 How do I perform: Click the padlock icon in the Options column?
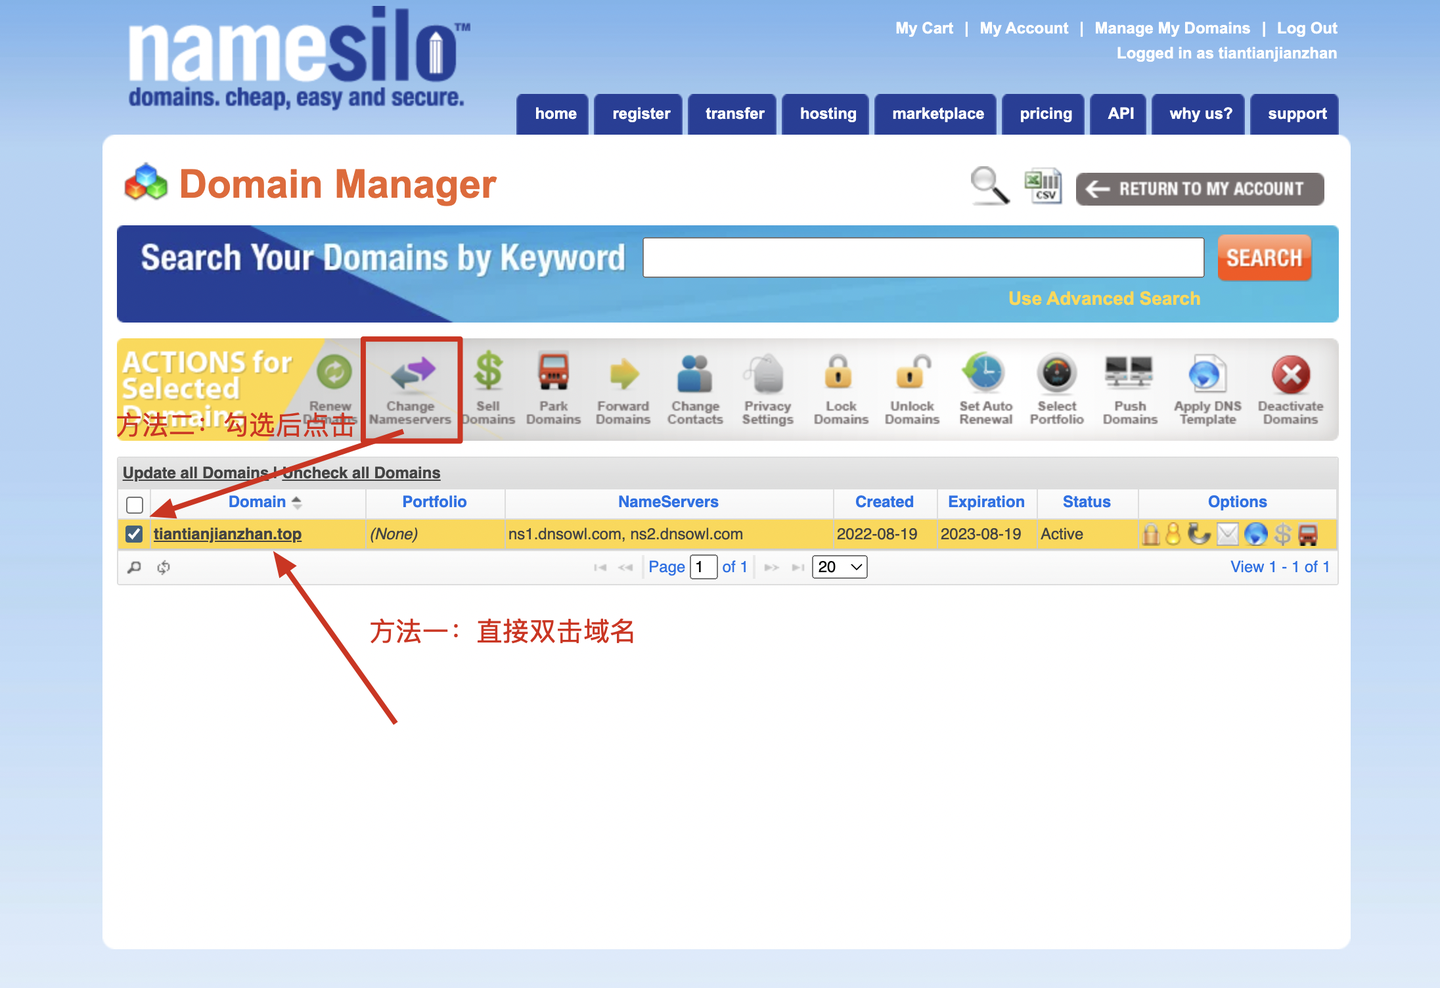tap(1151, 535)
